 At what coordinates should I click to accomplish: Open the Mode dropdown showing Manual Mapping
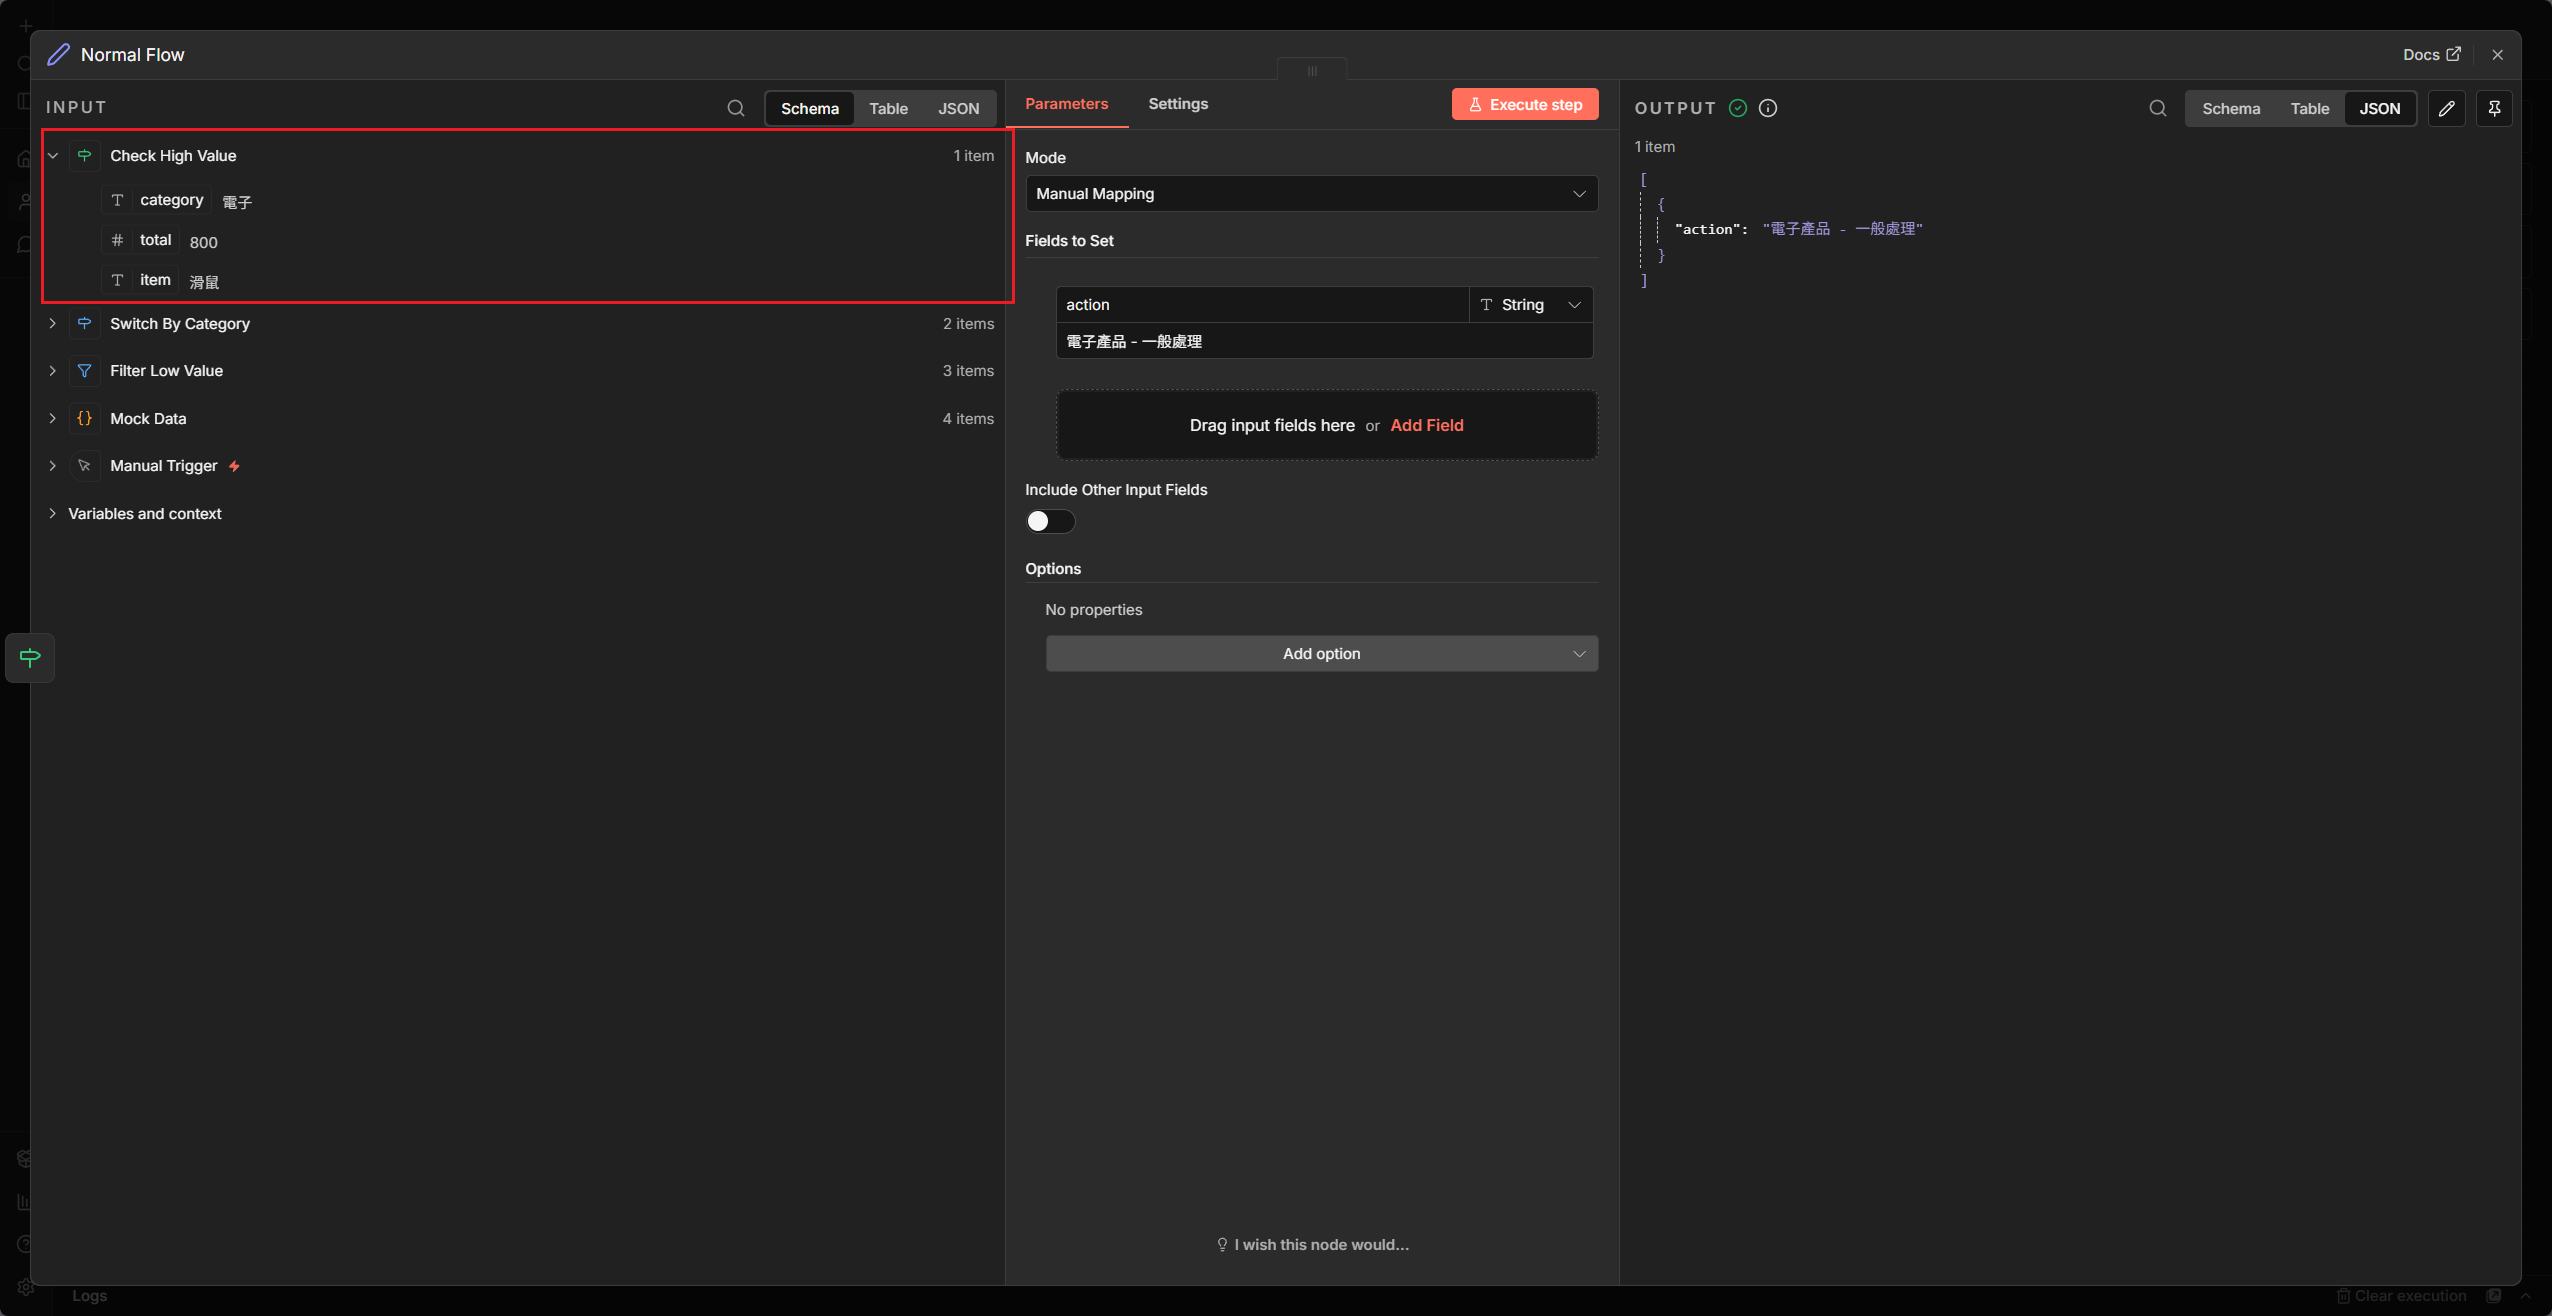click(x=1311, y=194)
